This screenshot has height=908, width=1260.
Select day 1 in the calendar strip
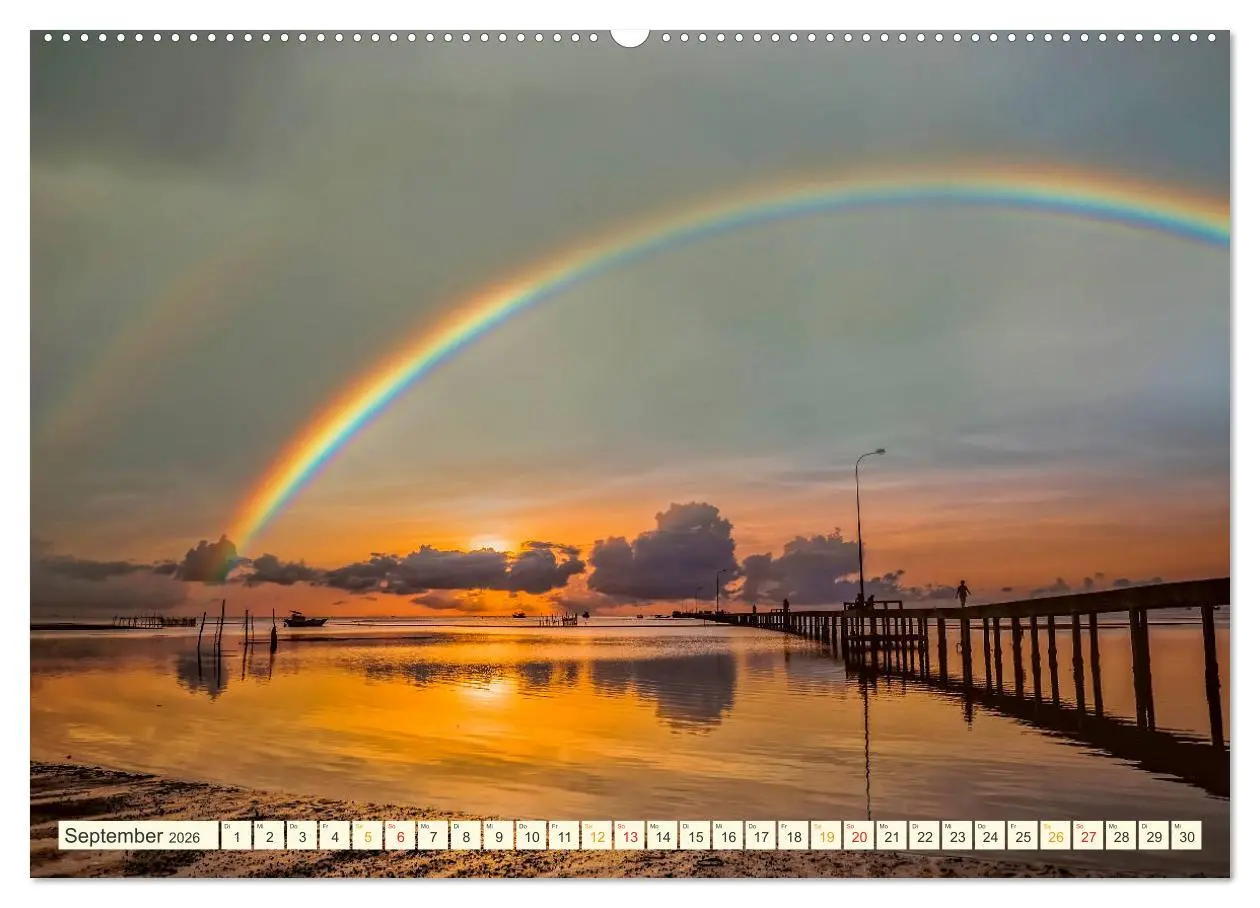236,836
